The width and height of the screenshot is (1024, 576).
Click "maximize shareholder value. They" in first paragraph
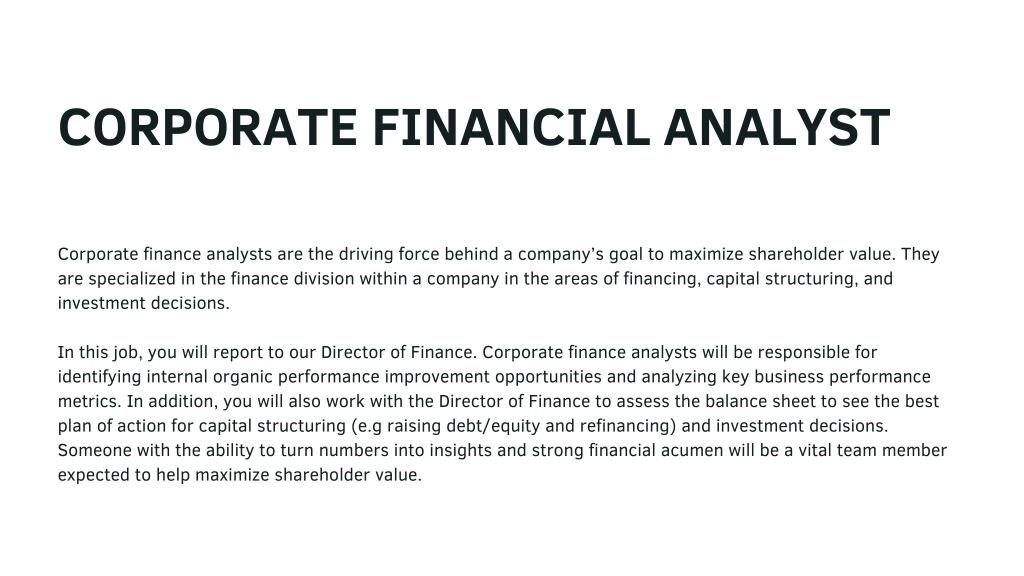804,254
